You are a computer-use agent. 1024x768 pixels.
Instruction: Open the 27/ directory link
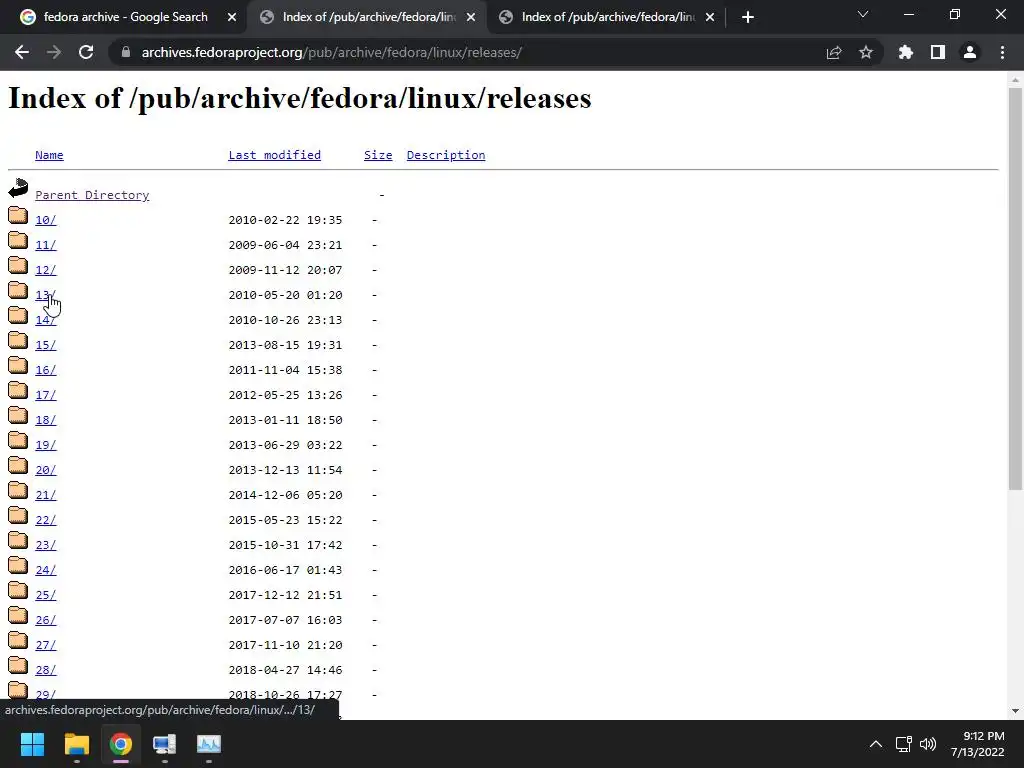tap(46, 645)
